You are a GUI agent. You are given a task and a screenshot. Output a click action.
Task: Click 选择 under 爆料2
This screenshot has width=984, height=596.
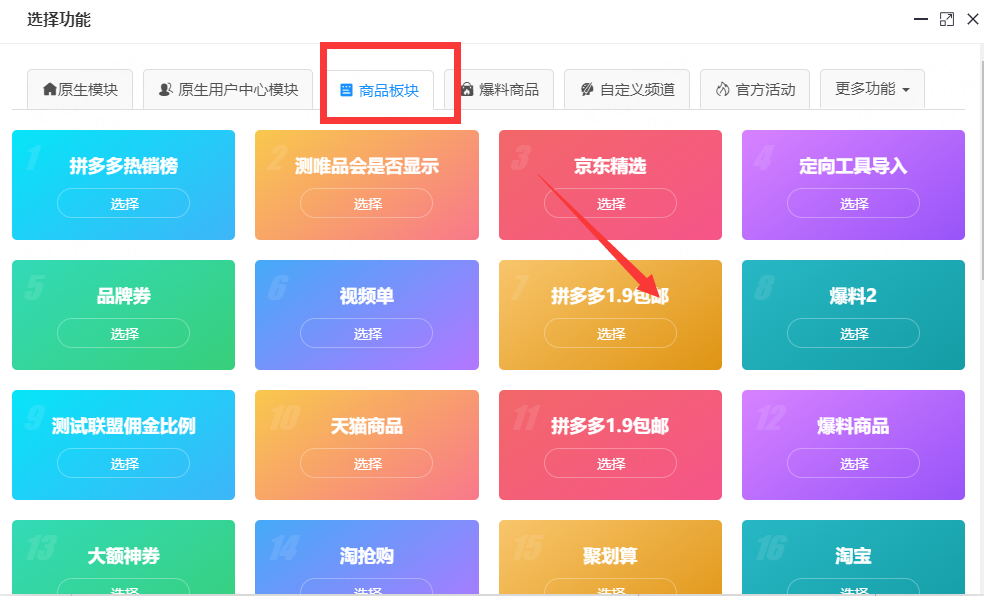coord(853,333)
